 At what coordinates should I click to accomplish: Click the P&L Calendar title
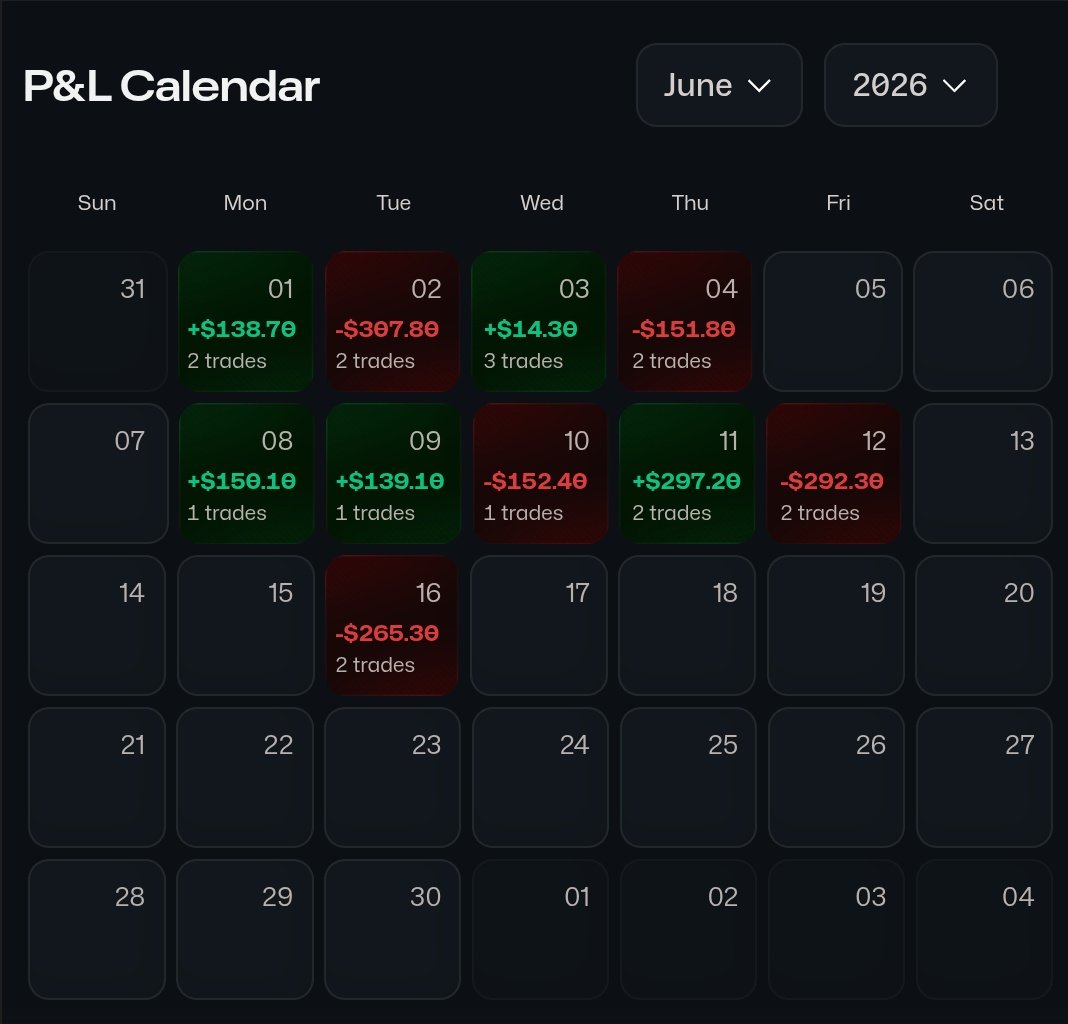(172, 86)
